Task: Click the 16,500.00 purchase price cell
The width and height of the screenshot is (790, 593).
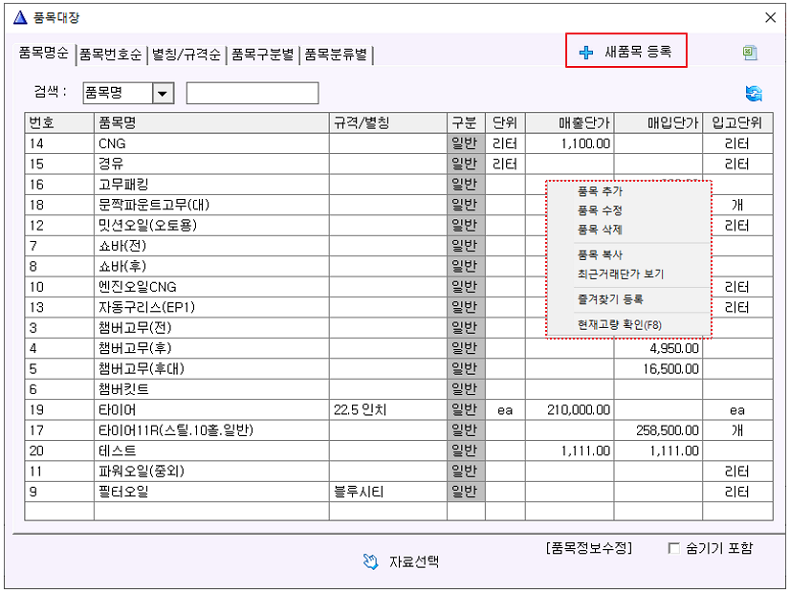Action: click(659, 369)
